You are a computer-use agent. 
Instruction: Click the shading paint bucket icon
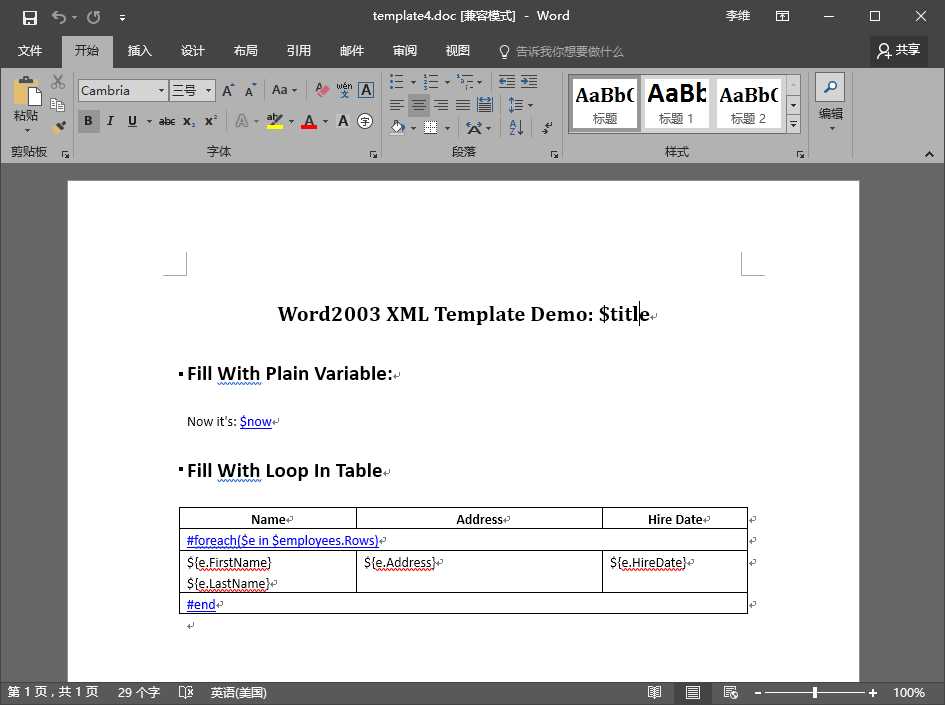(398, 127)
